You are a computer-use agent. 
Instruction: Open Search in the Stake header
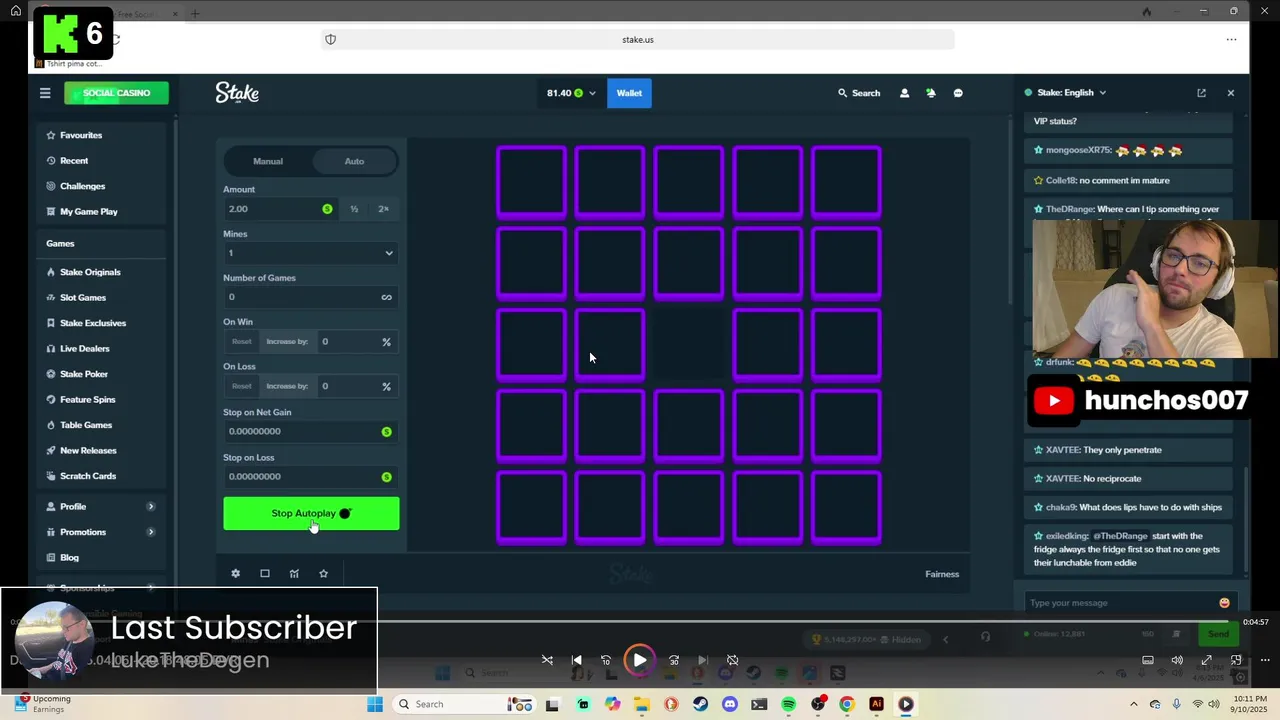click(859, 93)
